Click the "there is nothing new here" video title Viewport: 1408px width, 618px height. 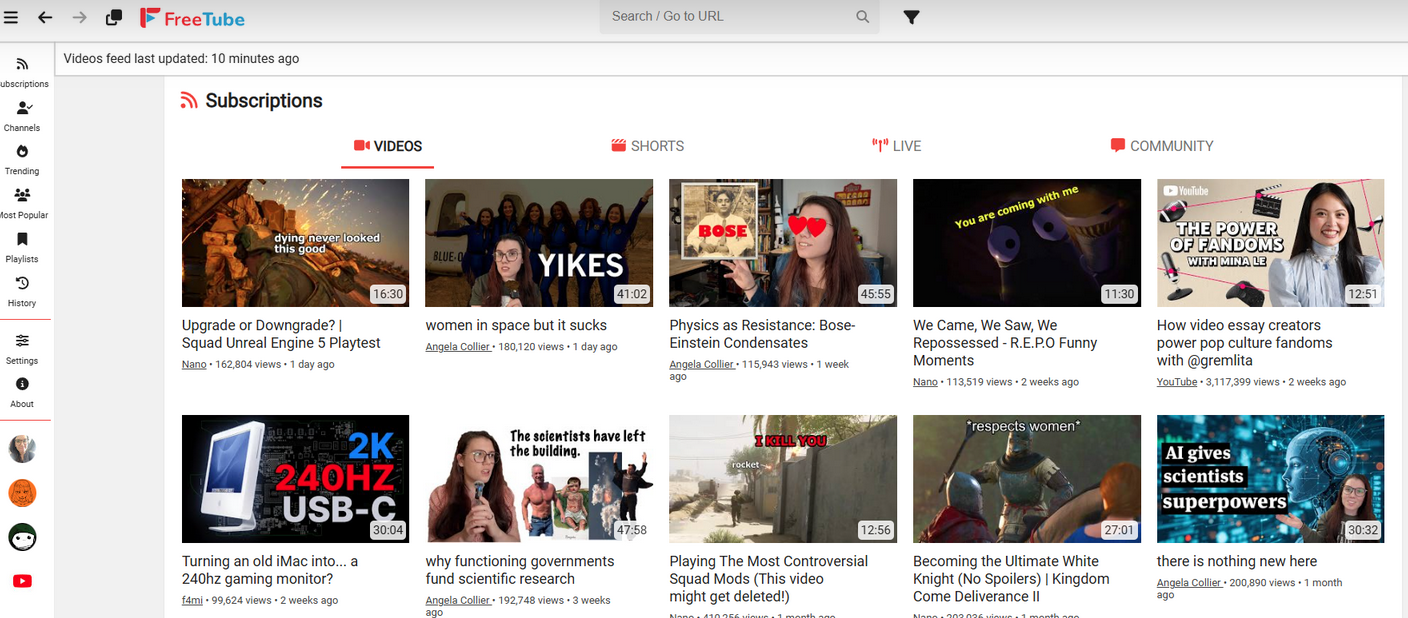click(1236, 561)
